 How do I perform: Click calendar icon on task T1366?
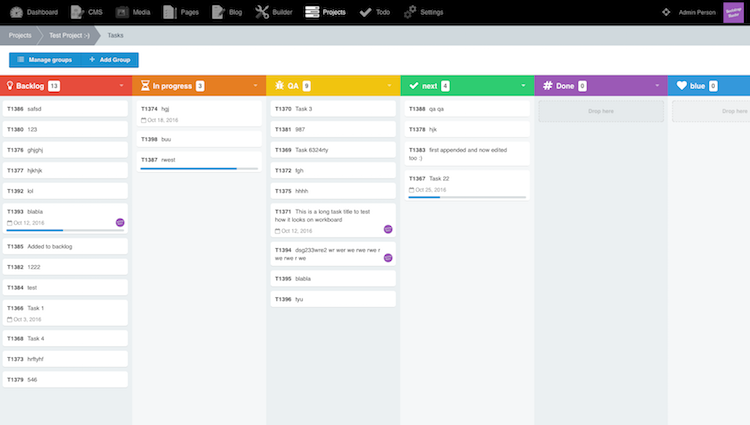10,319
